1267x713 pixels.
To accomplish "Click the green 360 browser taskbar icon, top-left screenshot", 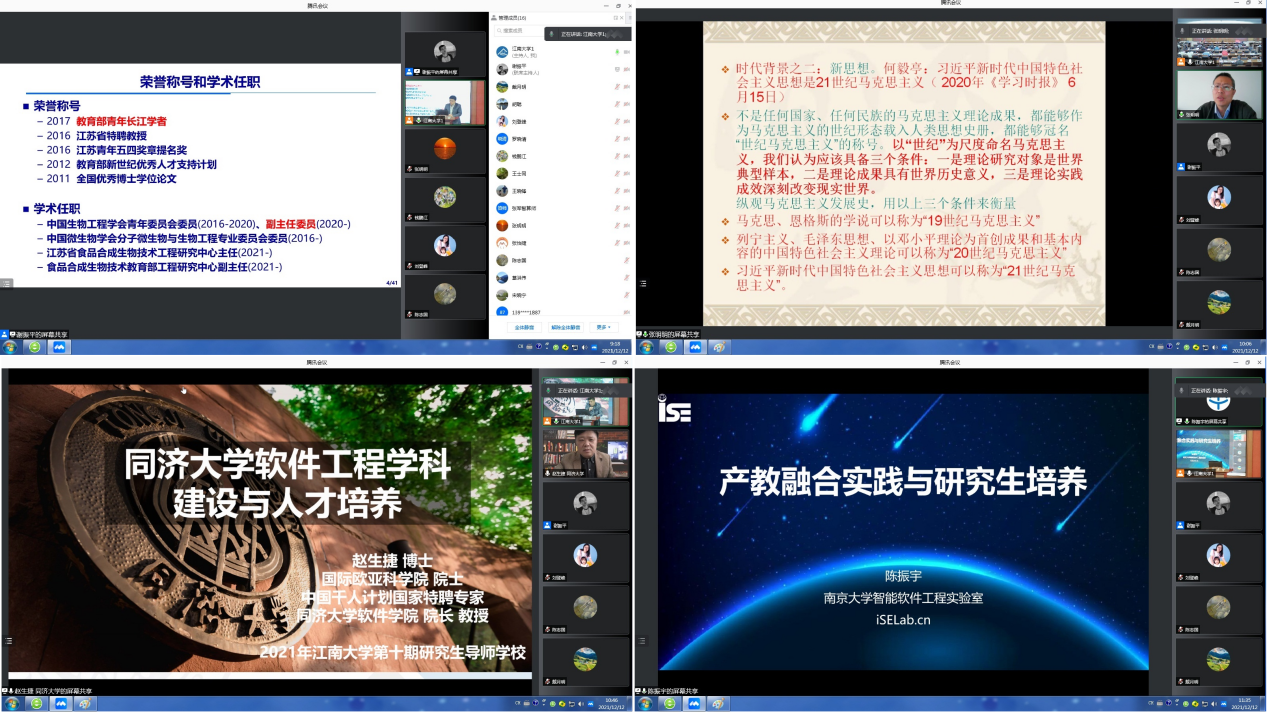I will click(35, 347).
